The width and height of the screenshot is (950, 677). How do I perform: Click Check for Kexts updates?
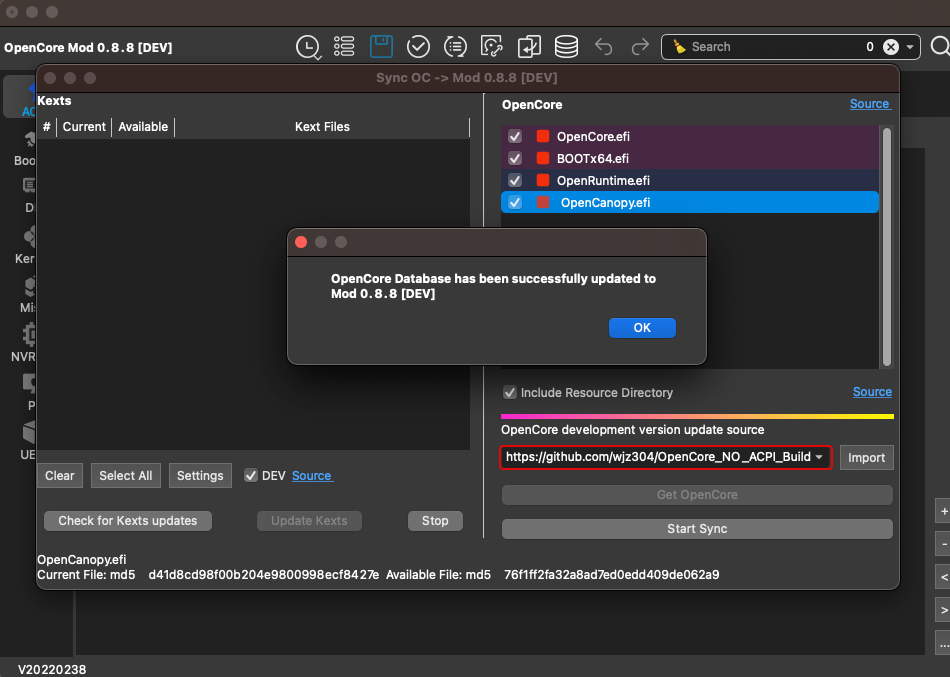(x=128, y=521)
